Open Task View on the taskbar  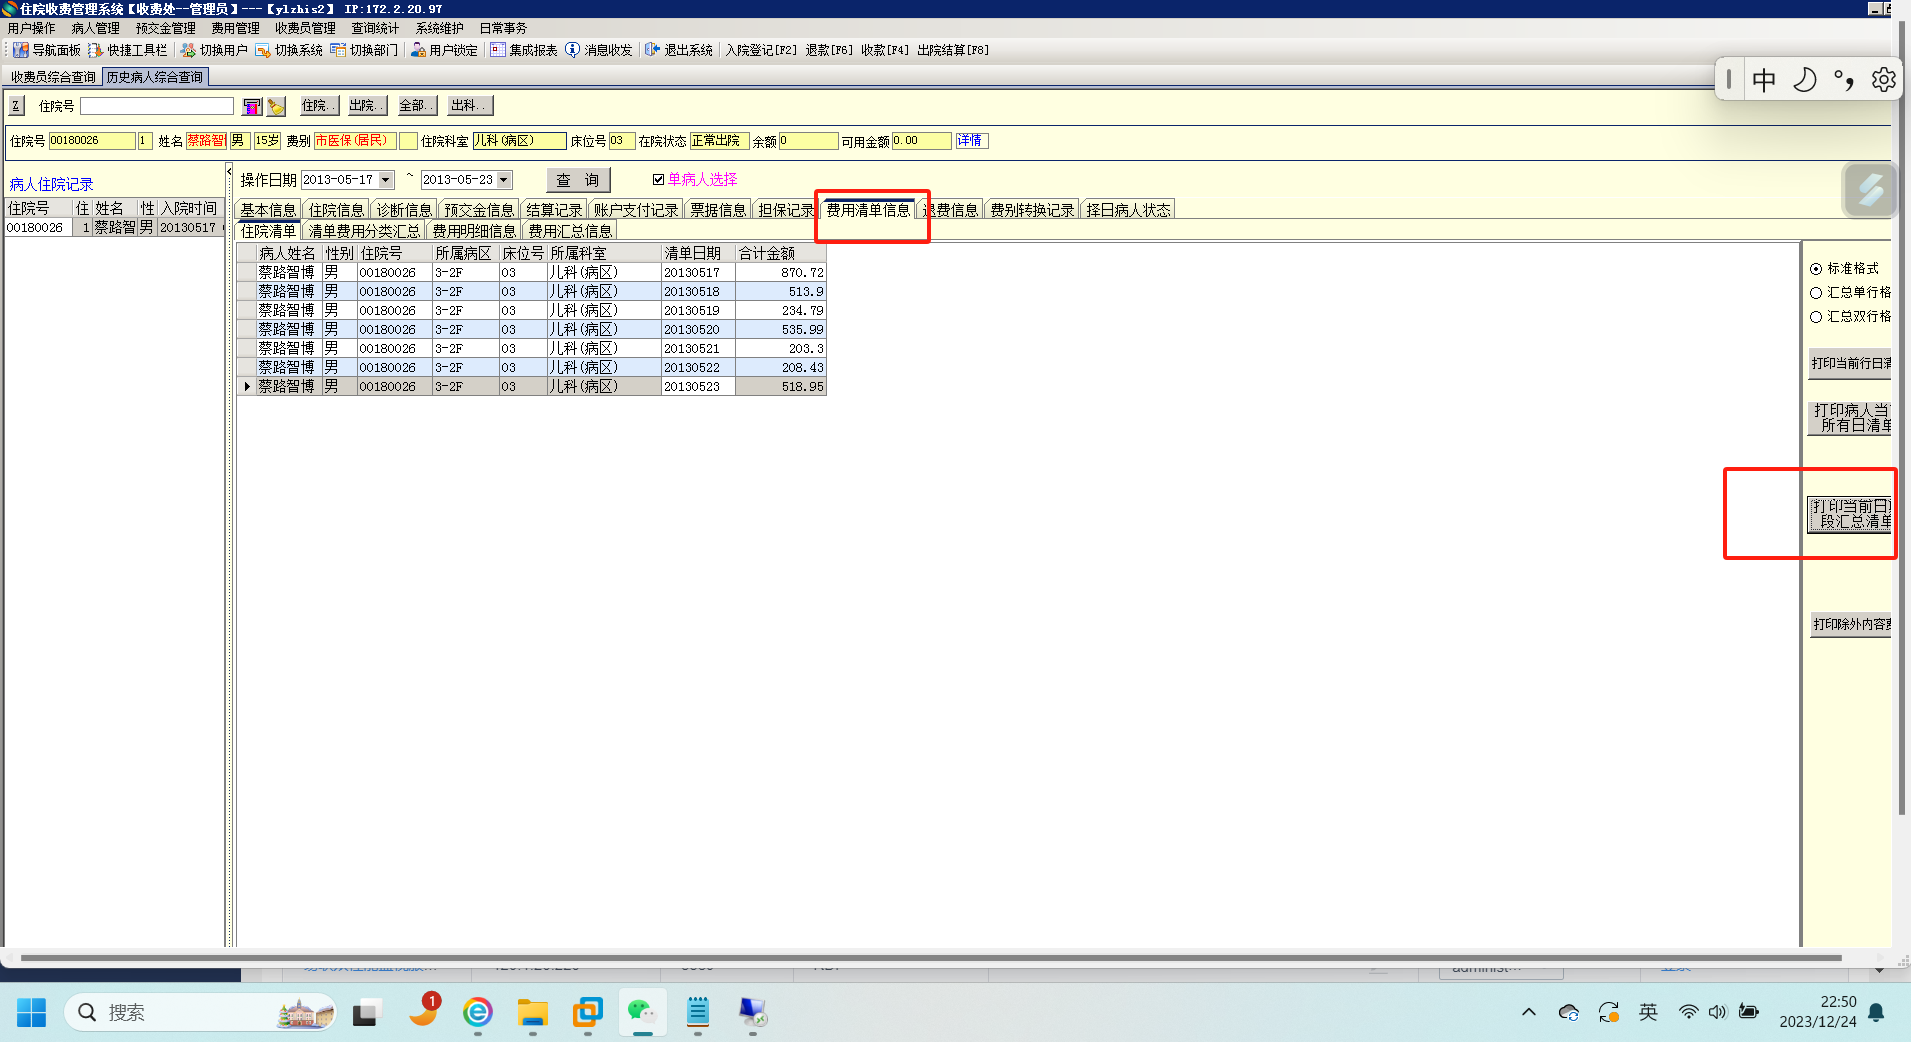pos(368,1013)
